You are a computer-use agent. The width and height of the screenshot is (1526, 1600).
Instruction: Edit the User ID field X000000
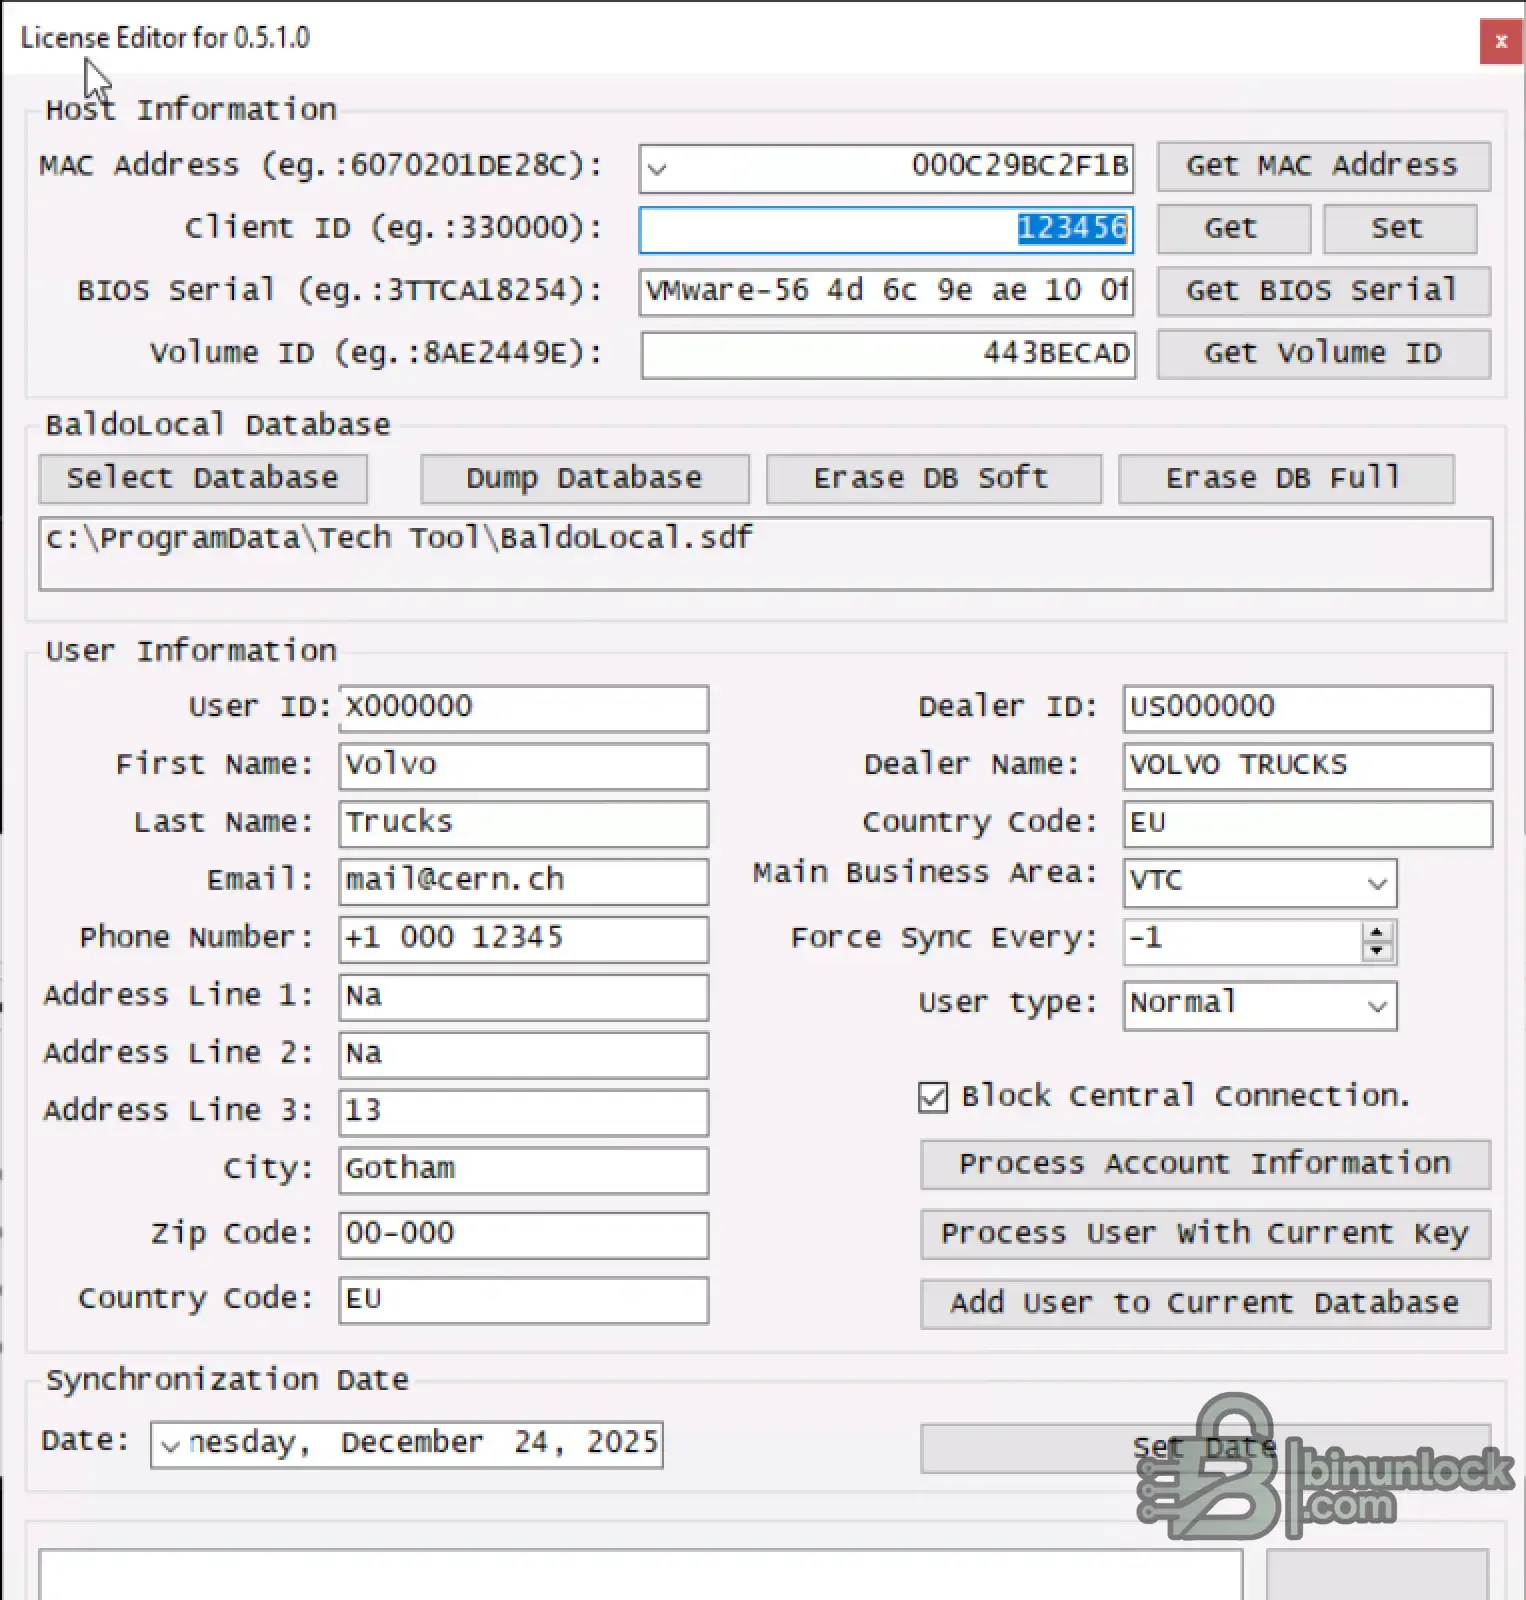point(523,708)
